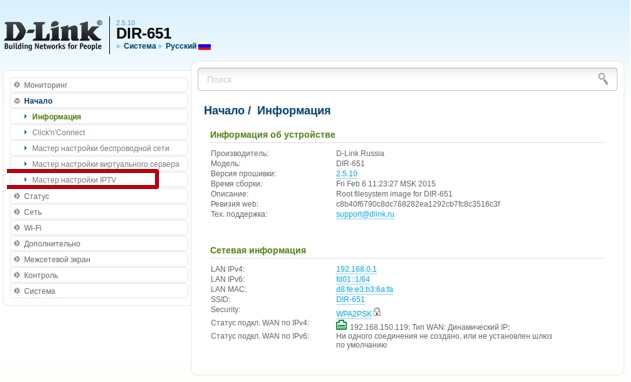Image resolution: width=631 pixels, height=382 pixels.
Task: Click the Root filesystem image description
Action: pos(394,194)
